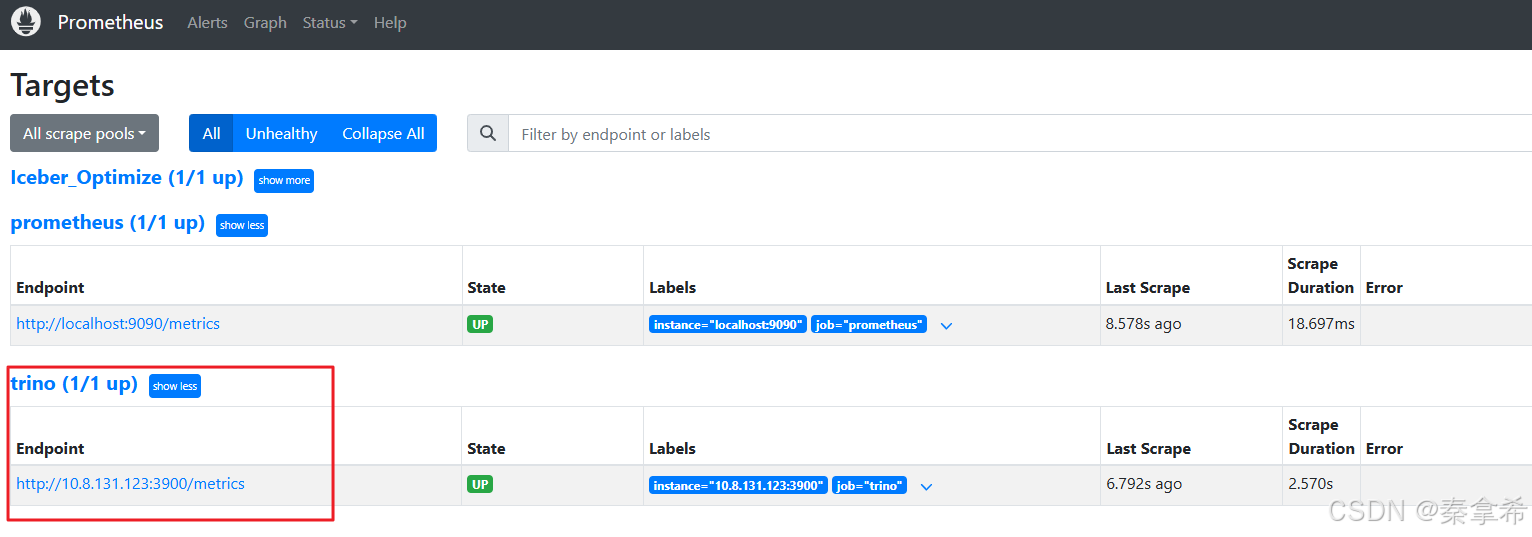The width and height of the screenshot is (1532, 537).
Task: Show only Unhealthy targets
Action: pyautogui.click(x=281, y=133)
